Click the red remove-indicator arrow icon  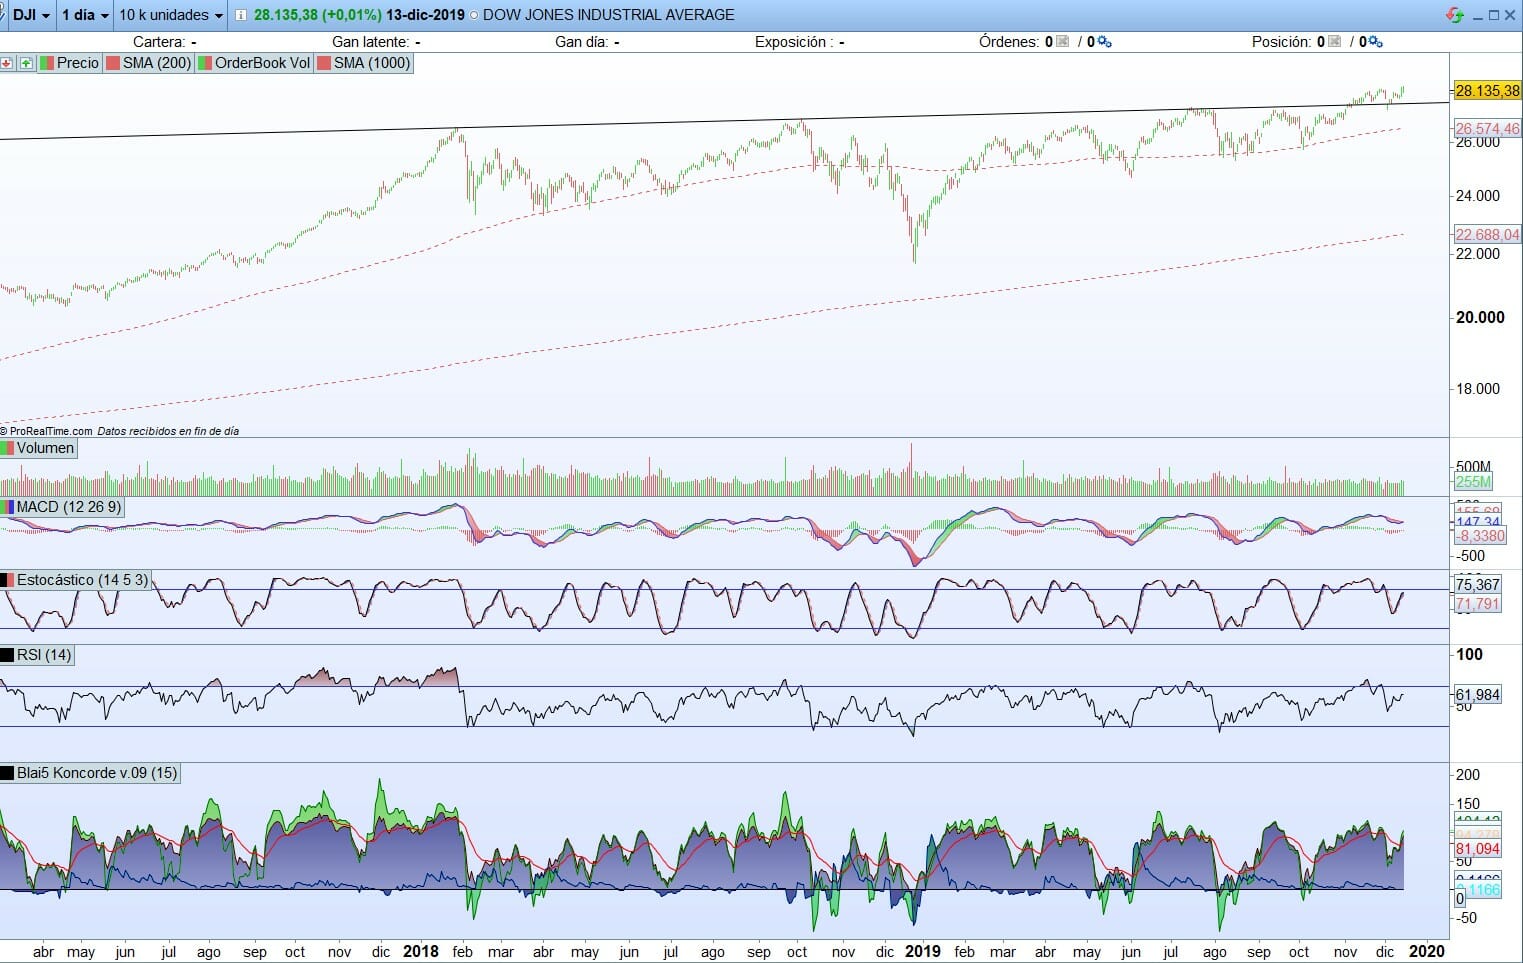7,63
